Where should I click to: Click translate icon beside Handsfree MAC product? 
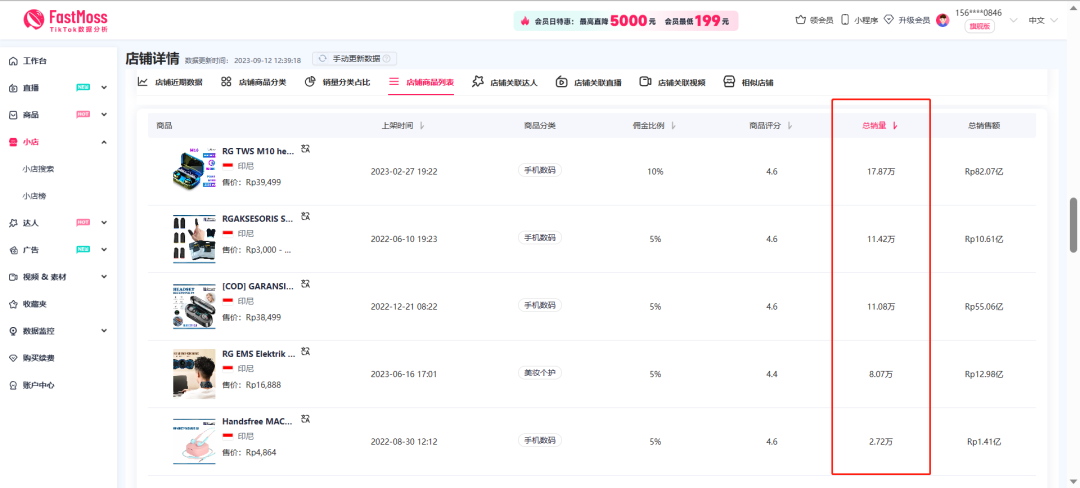306,419
